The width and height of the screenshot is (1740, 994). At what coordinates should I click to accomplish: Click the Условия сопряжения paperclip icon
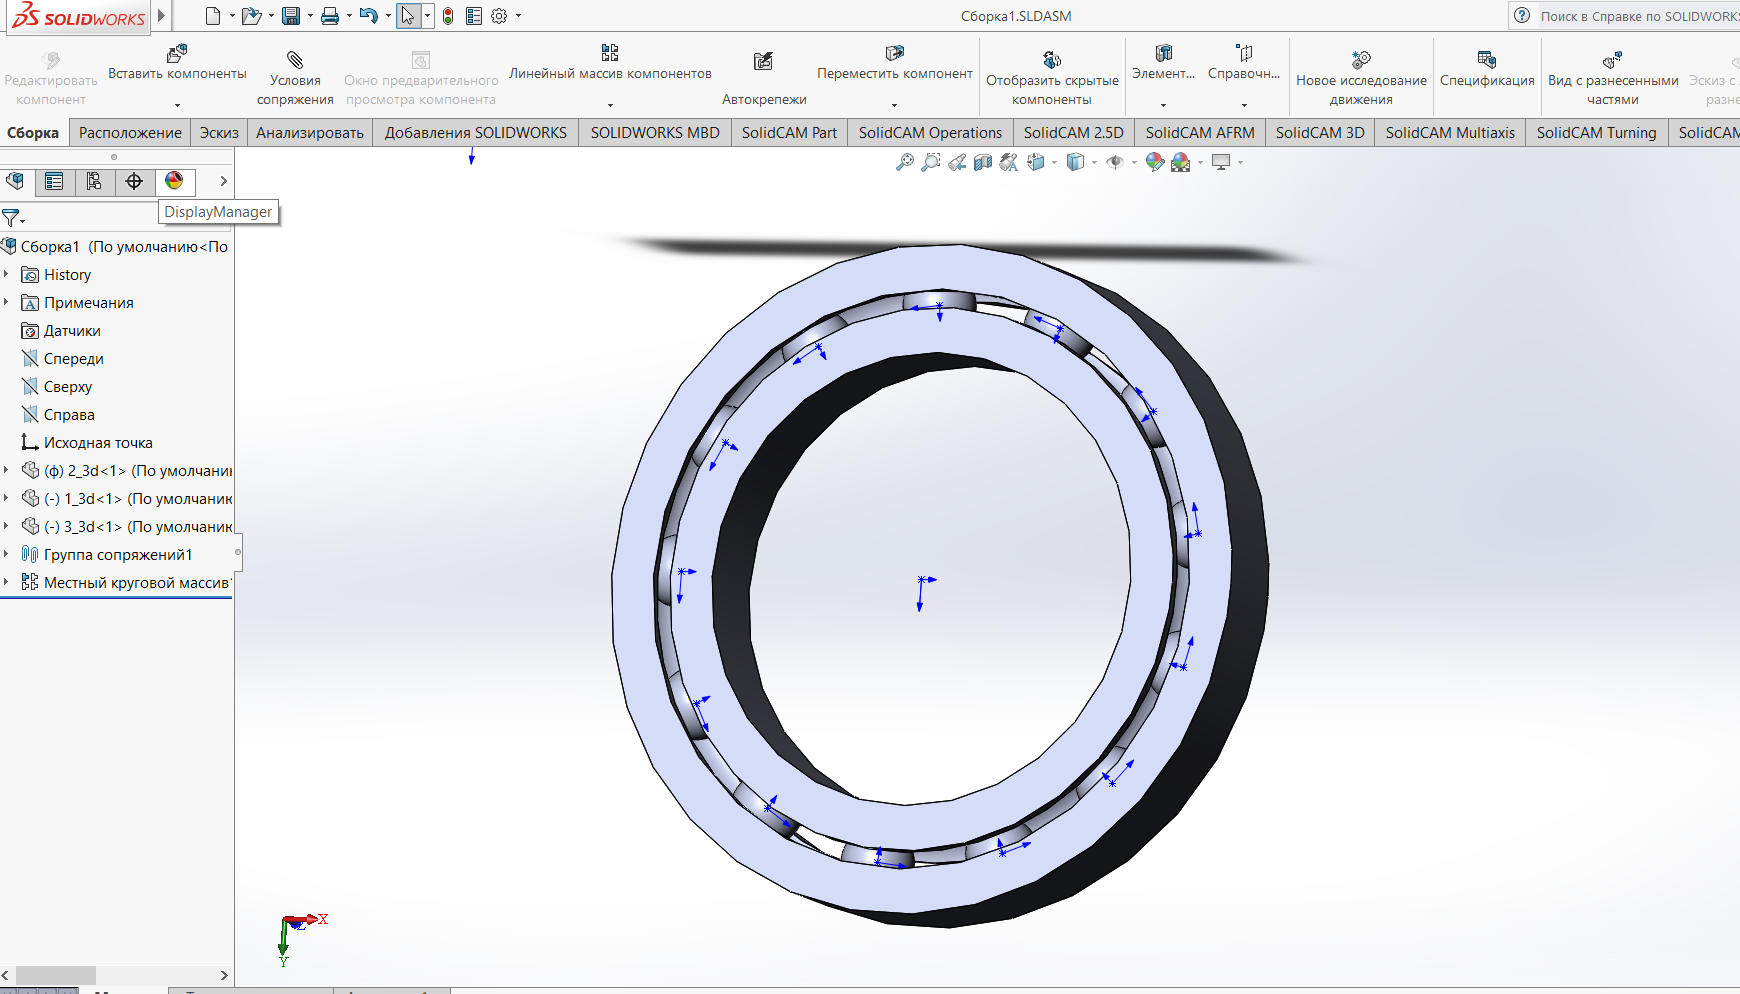tap(295, 60)
